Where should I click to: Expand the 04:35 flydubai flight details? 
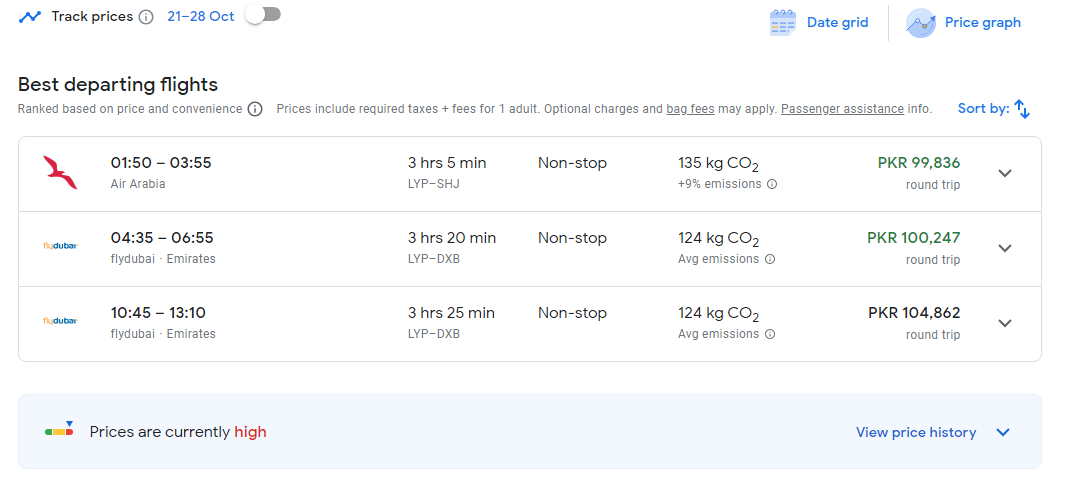1005,248
